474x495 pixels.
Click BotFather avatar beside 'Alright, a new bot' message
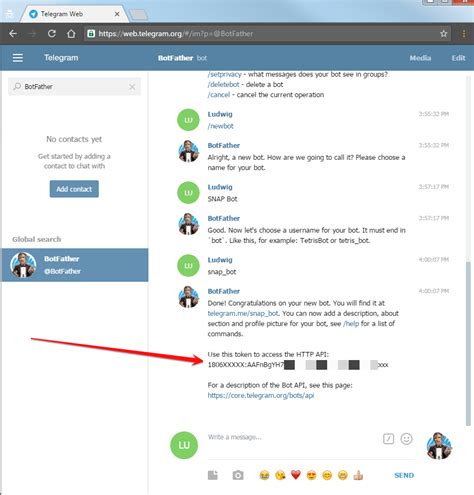188,151
